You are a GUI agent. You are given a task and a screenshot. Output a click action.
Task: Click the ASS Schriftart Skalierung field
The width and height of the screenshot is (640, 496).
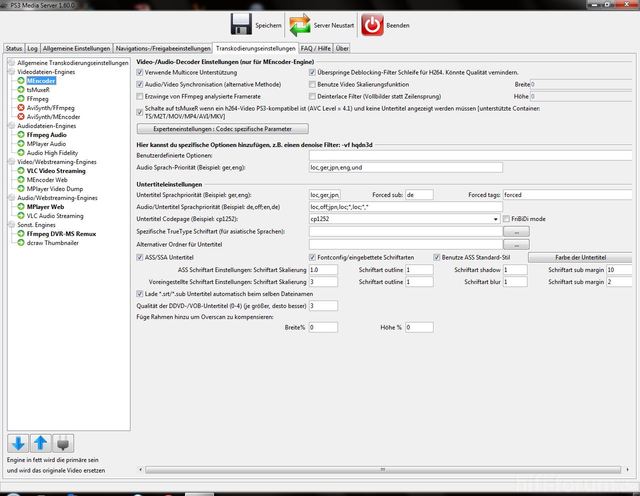point(323,269)
